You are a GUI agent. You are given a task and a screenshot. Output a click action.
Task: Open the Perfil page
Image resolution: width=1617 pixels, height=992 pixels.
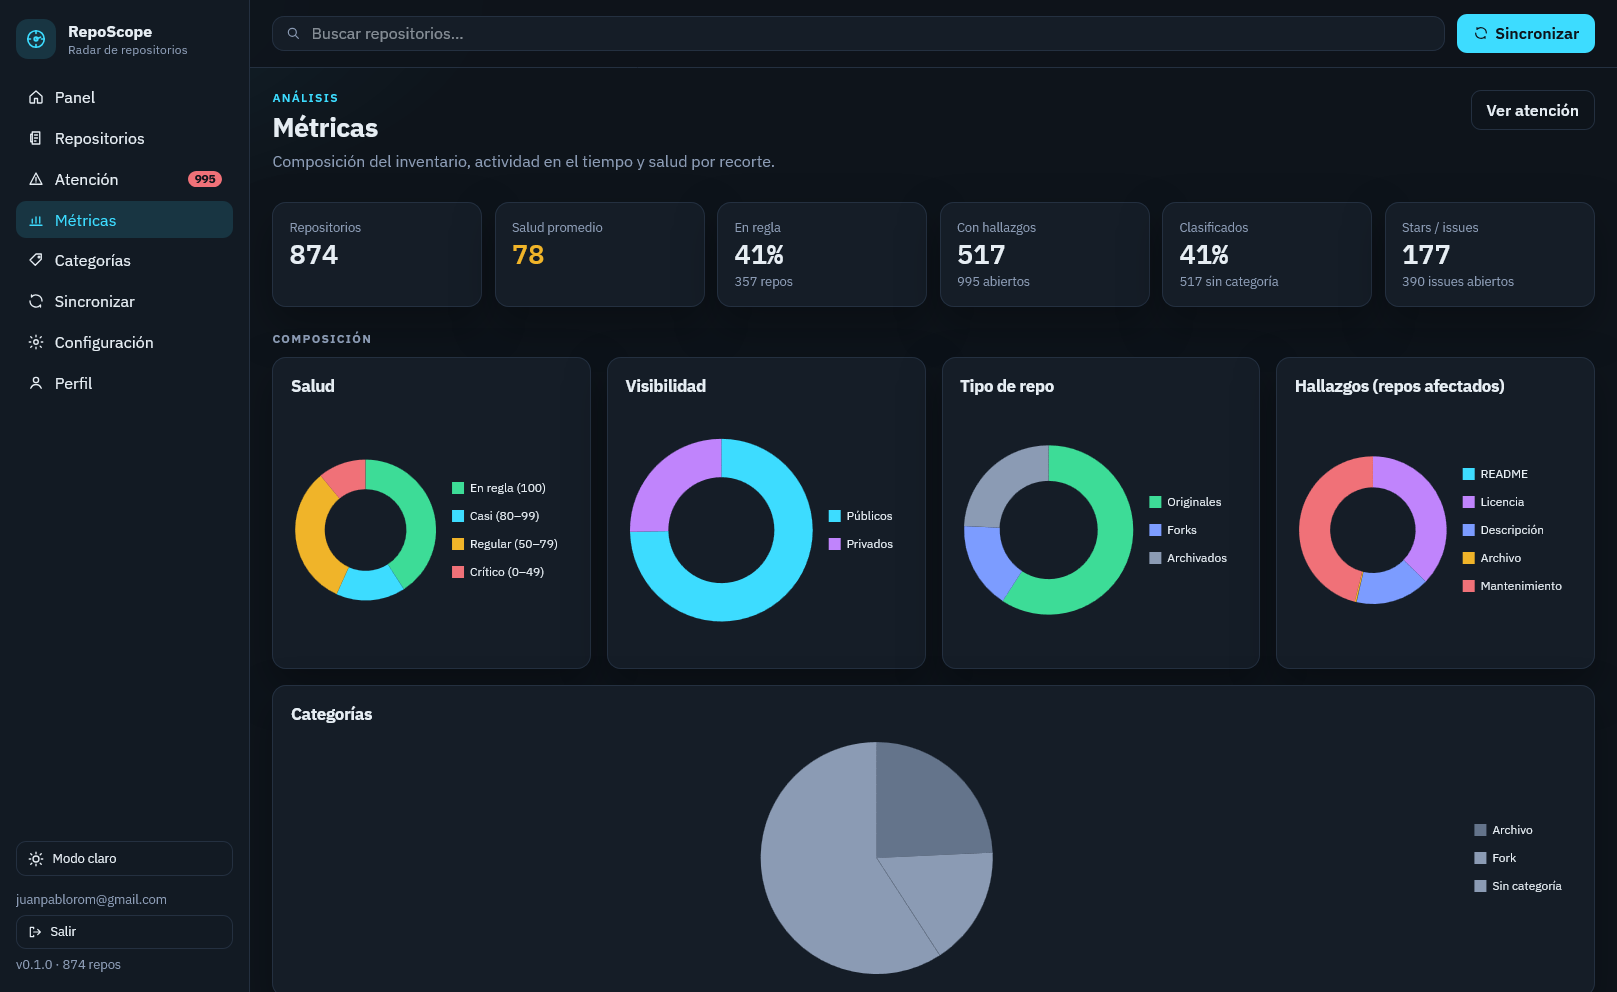coord(124,384)
